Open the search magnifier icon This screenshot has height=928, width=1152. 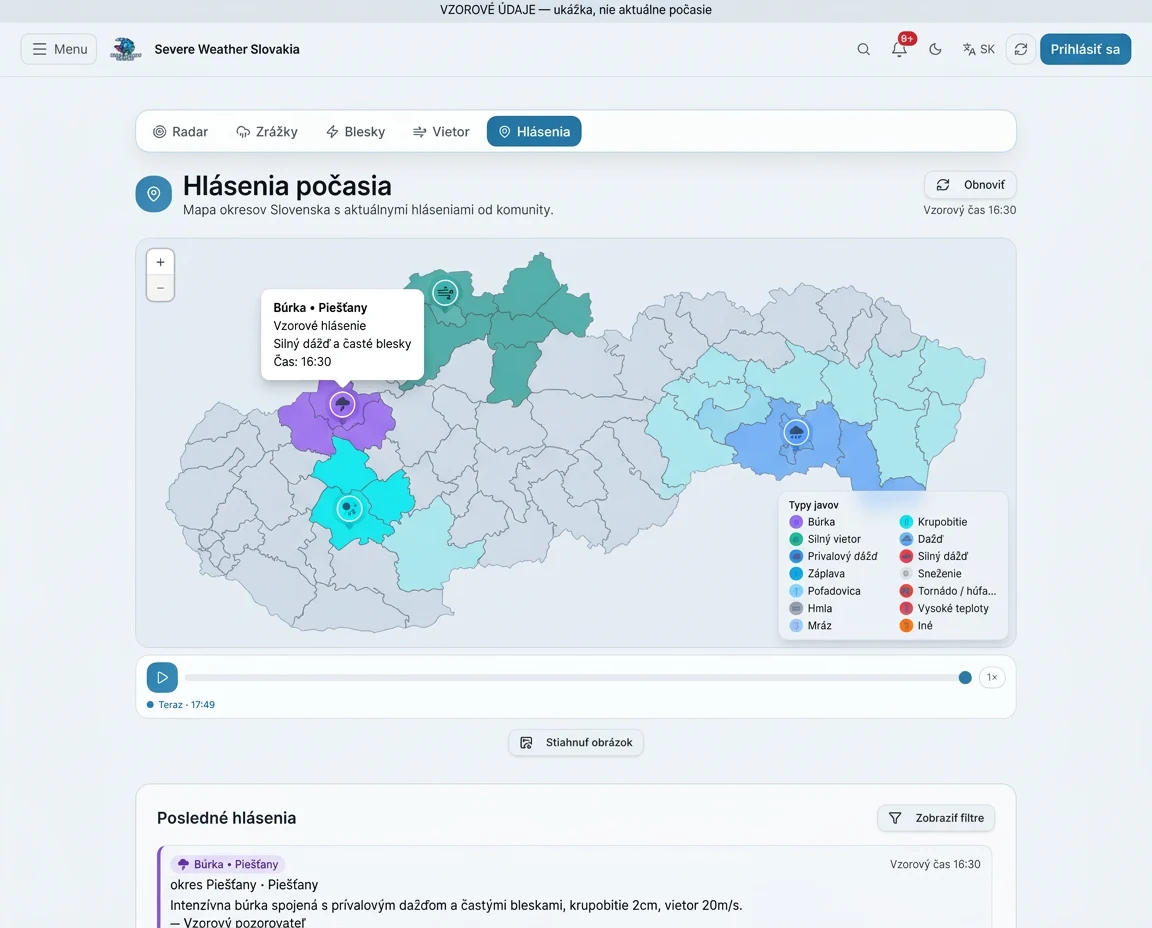point(863,49)
